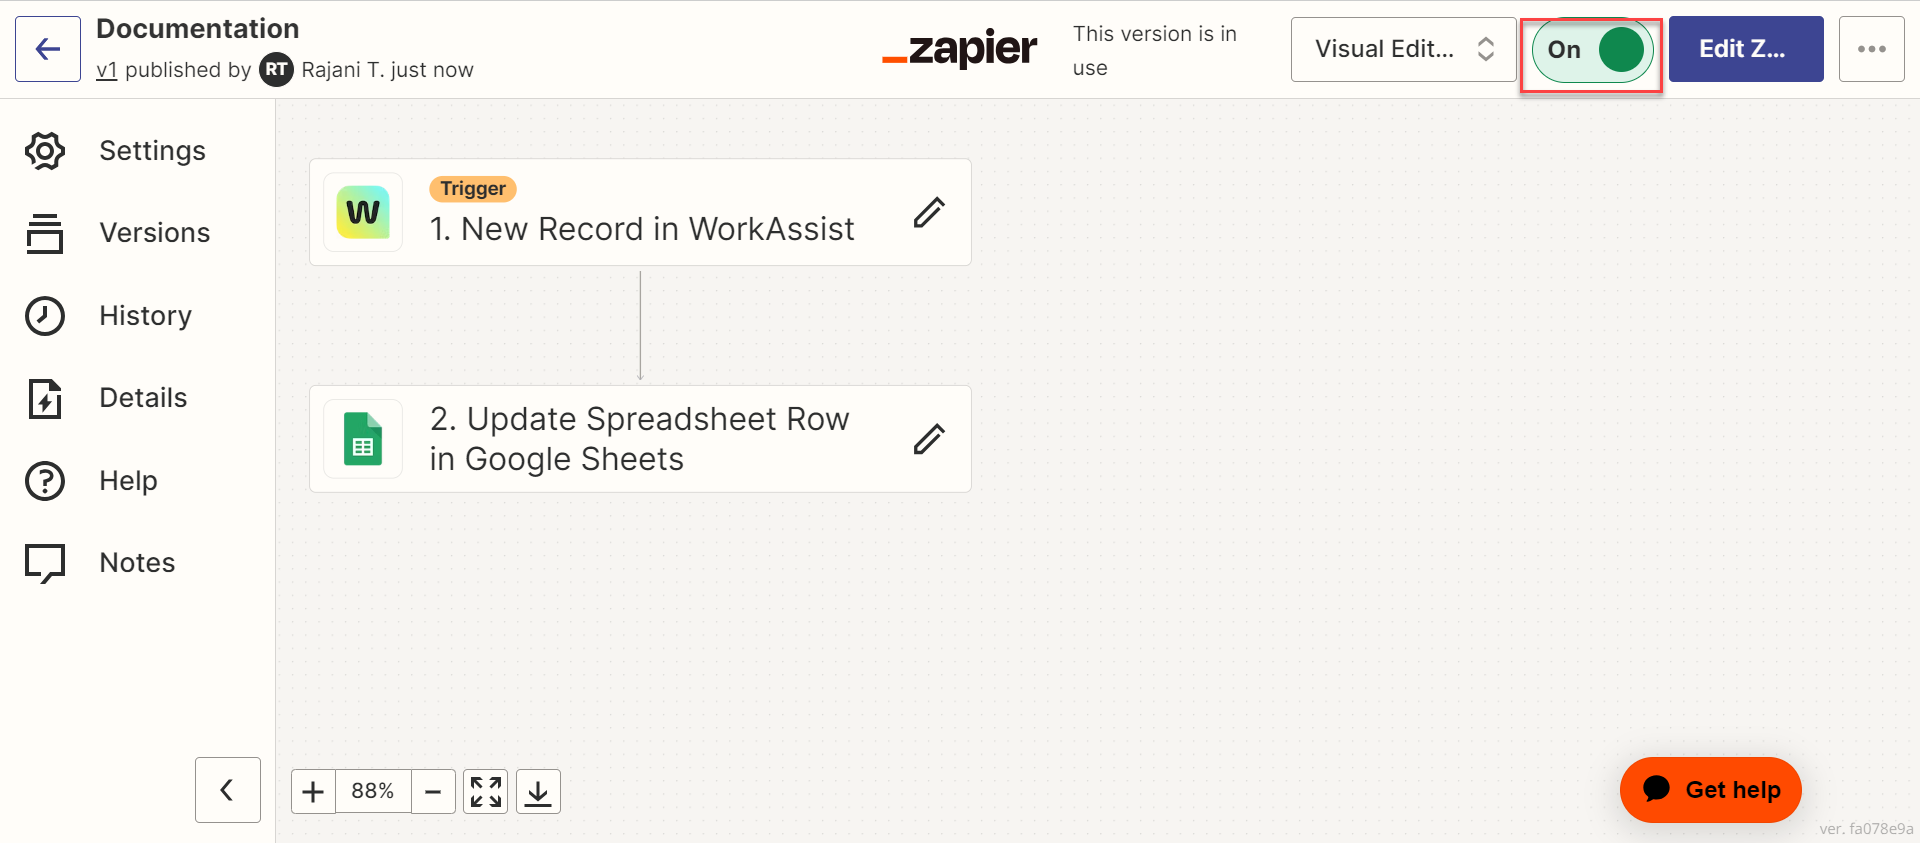This screenshot has width=1920, height=843.
Task: Turn off the Zap On switch
Action: 1592,49
